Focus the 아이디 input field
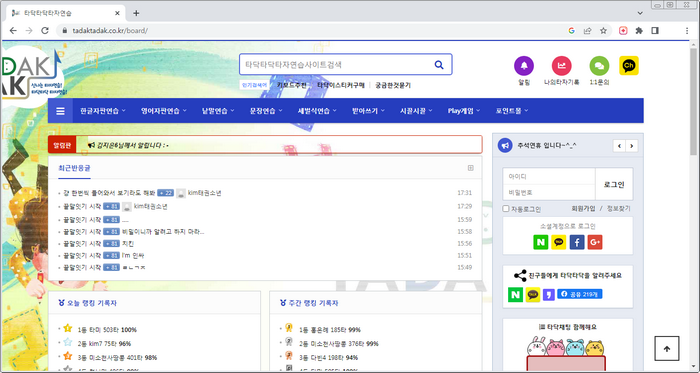700x373 pixels. tap(549, 176)
